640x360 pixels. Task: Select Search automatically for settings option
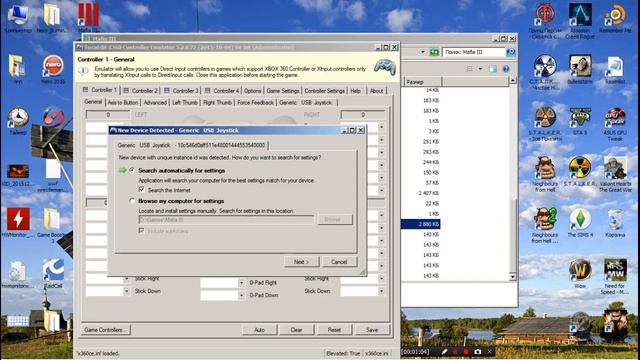(x=132, y=170)
